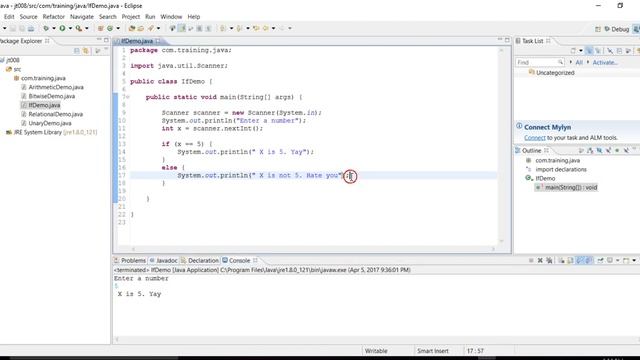Screen dimensions: 640x360
Task: Click Sort icon in Outline toolbar
Action: pos(590,151)
